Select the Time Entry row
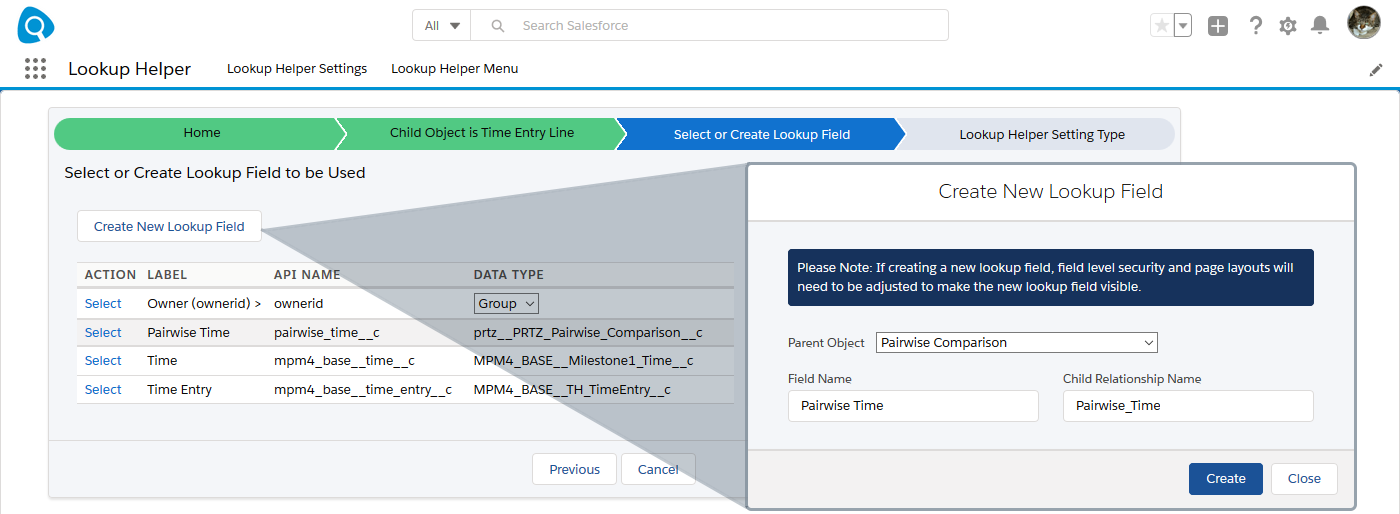Screen dimensions: 1400x514 103,389
